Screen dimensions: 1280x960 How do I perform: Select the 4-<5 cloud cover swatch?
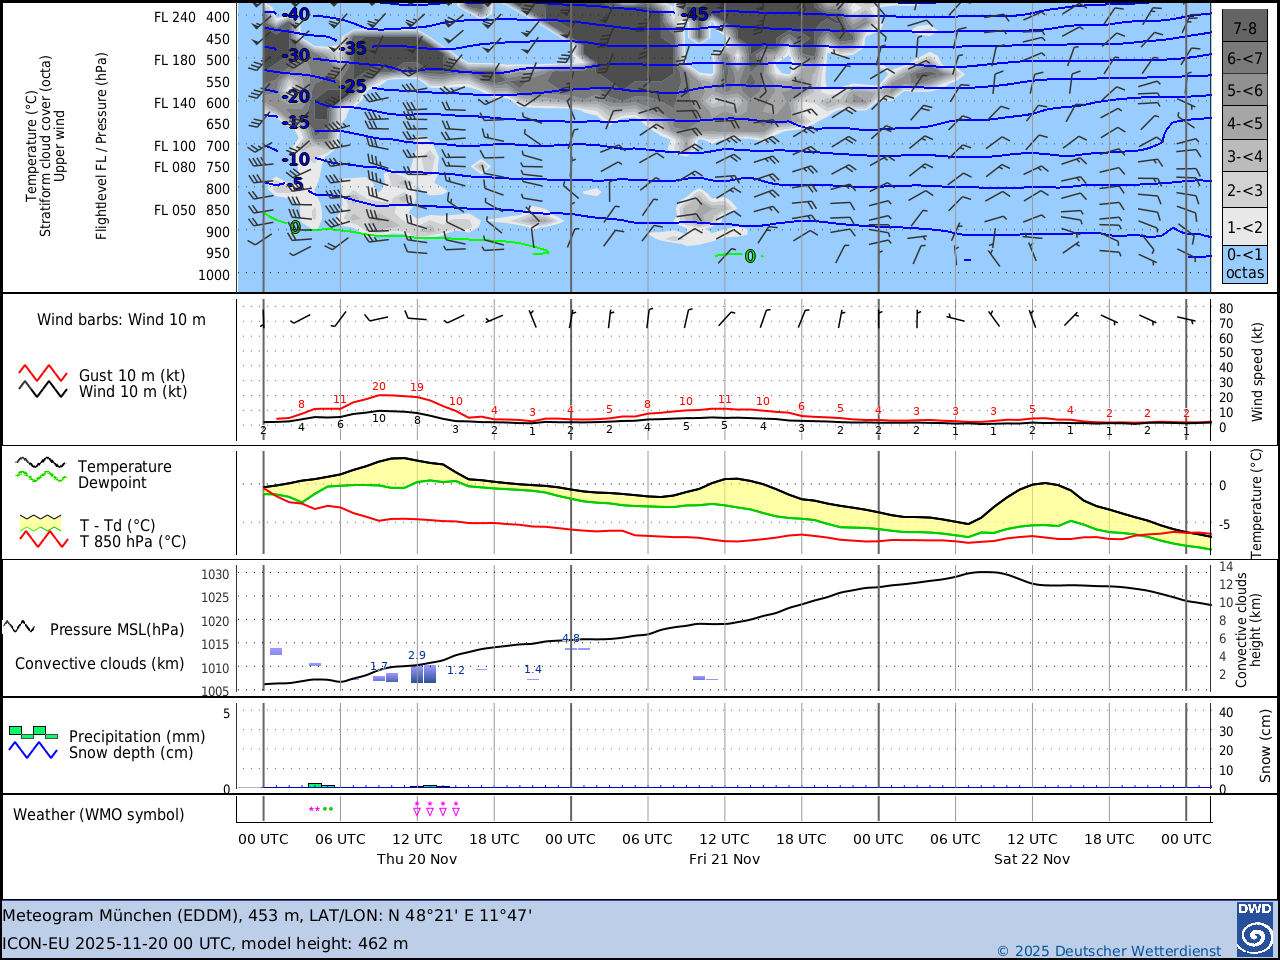(x=1245, y=123)
